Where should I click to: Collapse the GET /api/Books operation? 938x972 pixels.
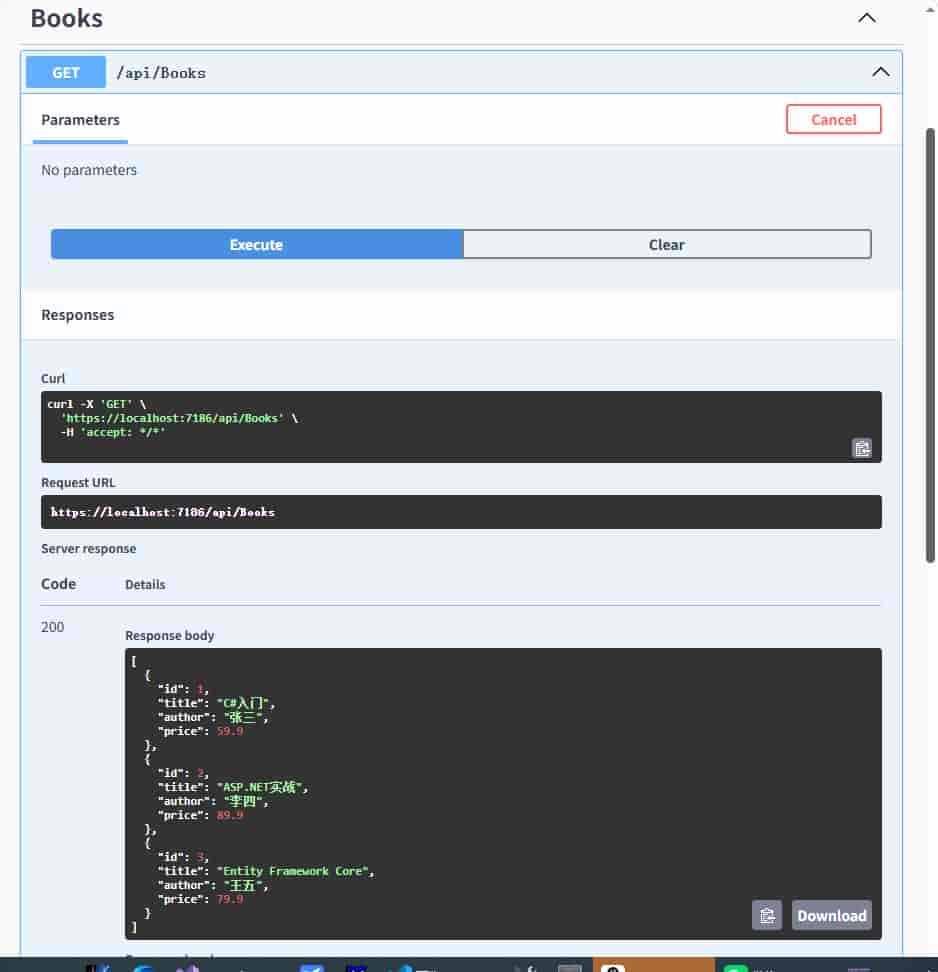tap(880, 72)
